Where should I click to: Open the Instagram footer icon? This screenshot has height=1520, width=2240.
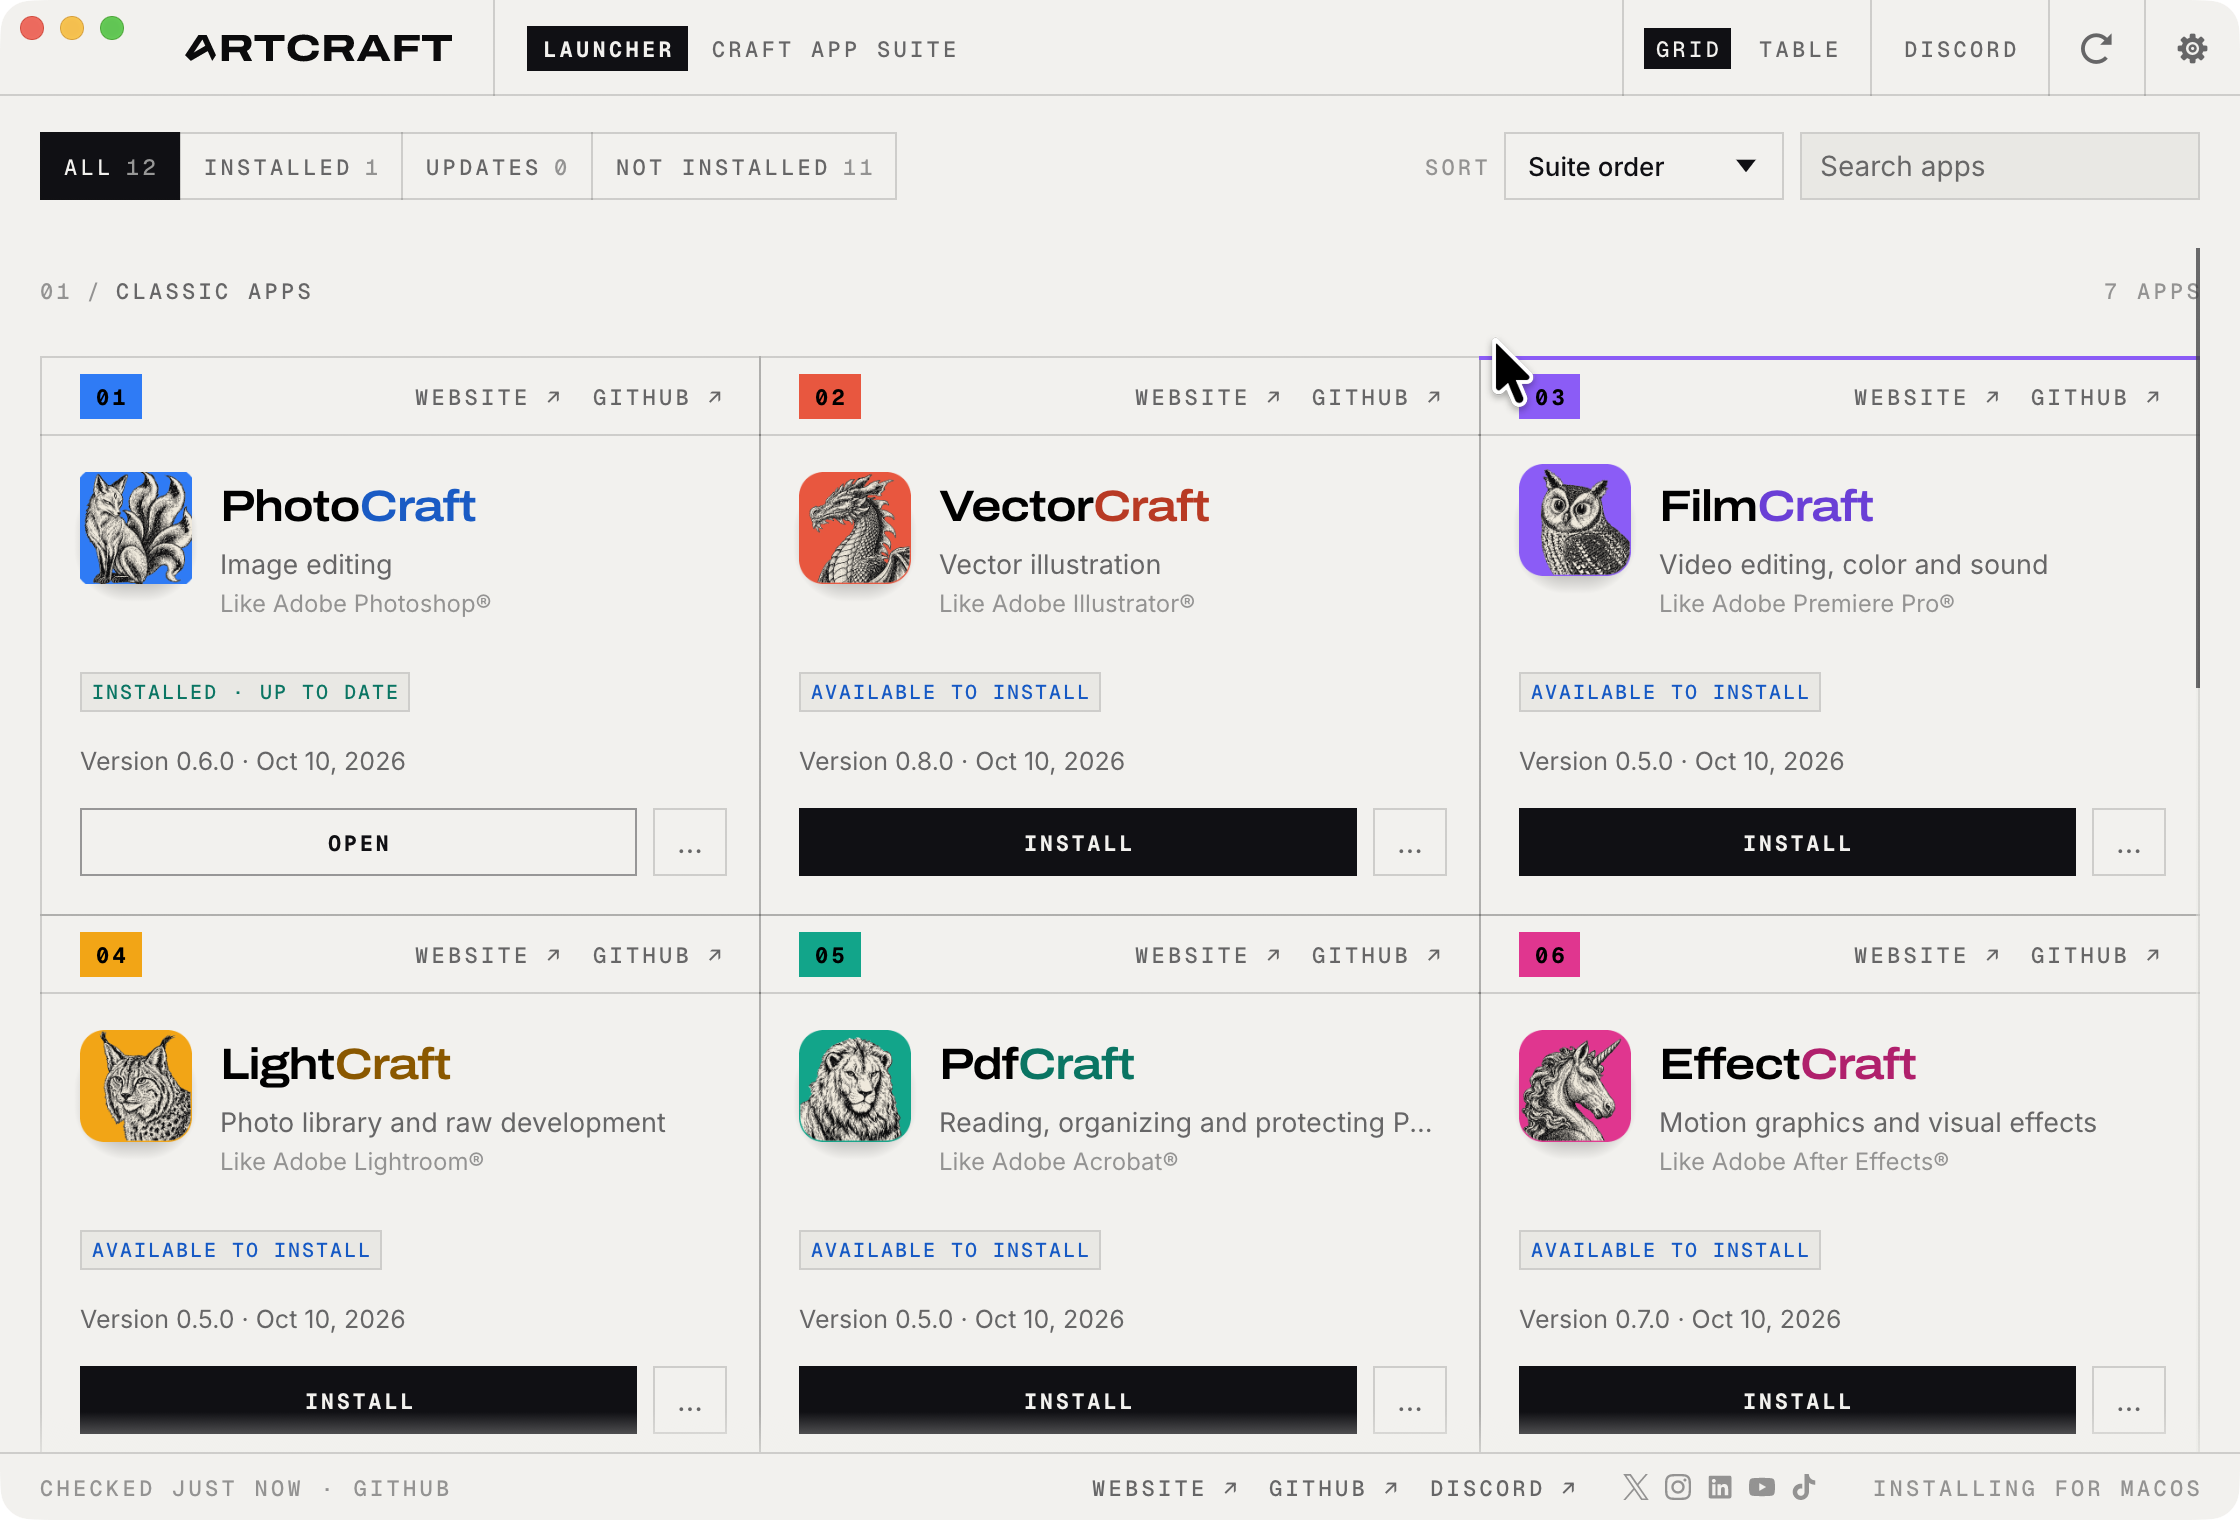1678,1487
